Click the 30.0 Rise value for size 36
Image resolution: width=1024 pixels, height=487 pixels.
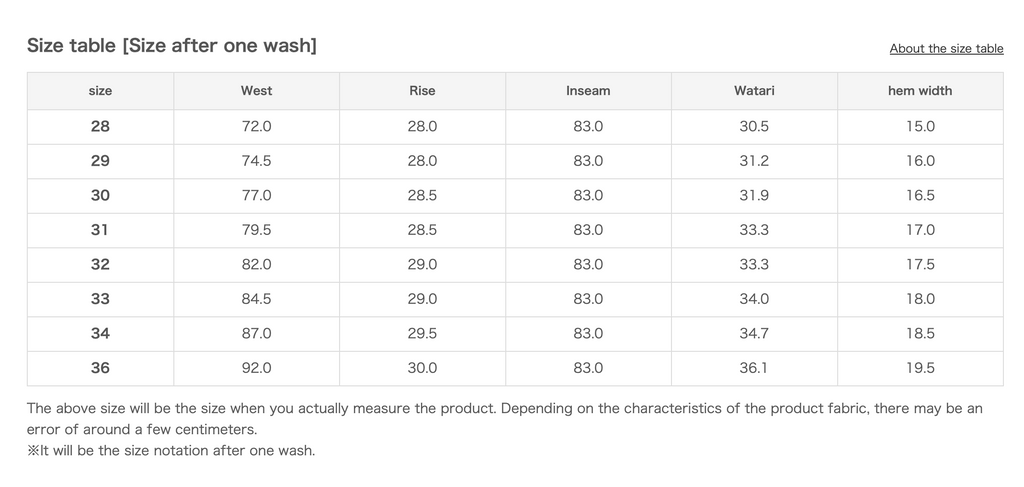click(422, 368)
